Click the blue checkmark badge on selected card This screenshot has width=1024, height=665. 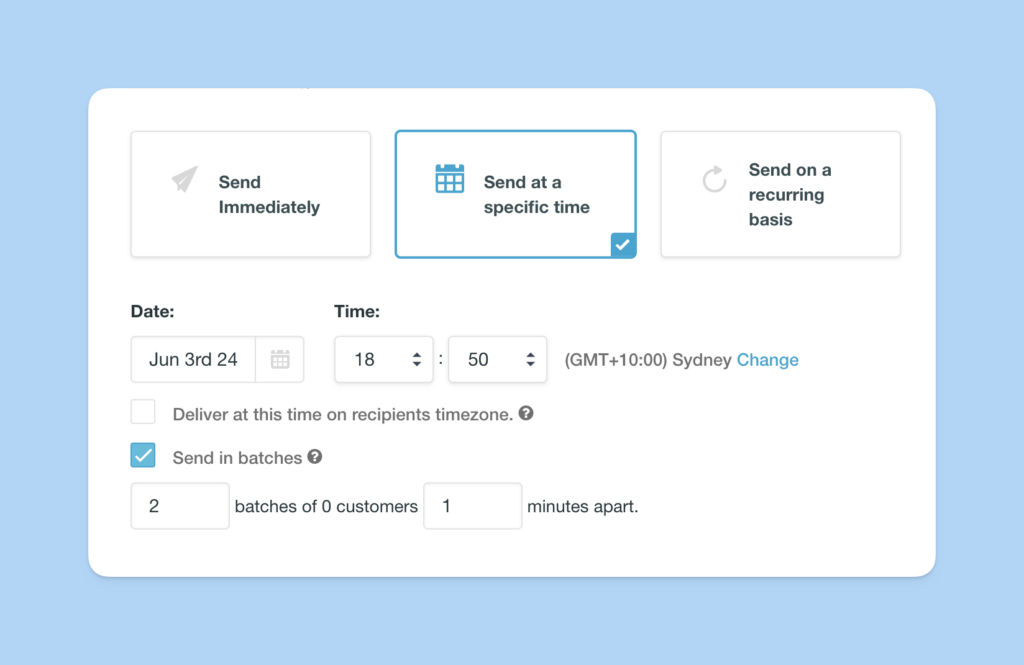tap(623, 245)
